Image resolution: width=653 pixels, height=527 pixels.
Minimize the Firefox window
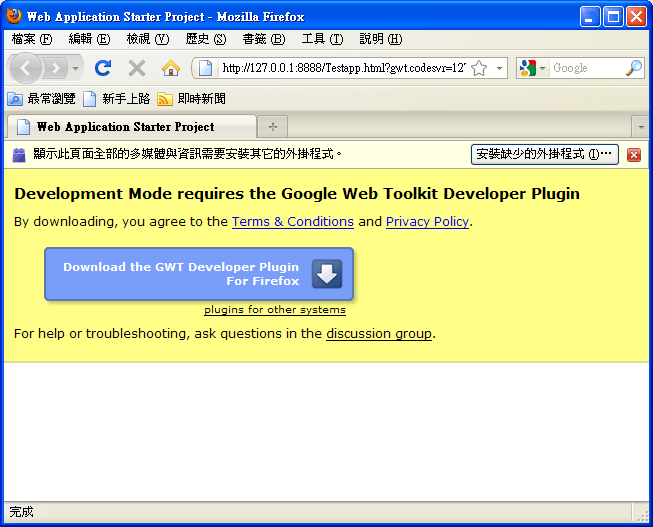point(590,17)
